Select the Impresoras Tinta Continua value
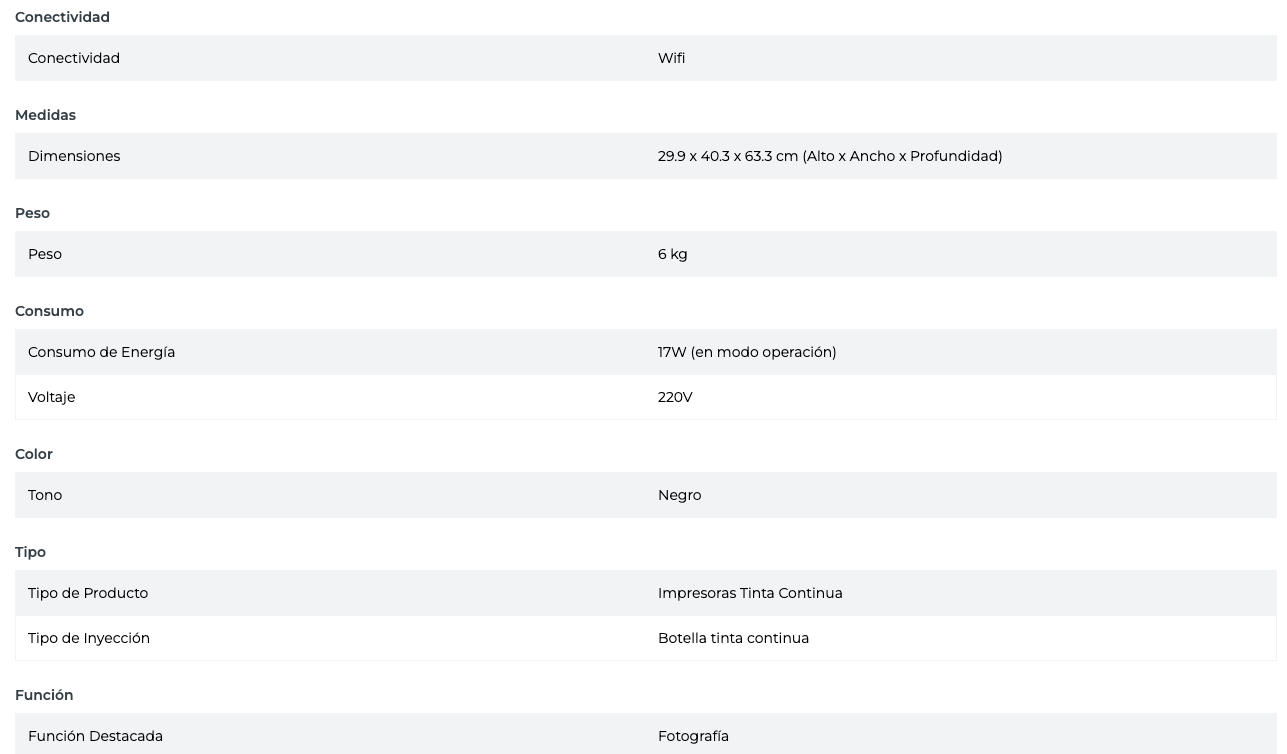 (750, 593)
